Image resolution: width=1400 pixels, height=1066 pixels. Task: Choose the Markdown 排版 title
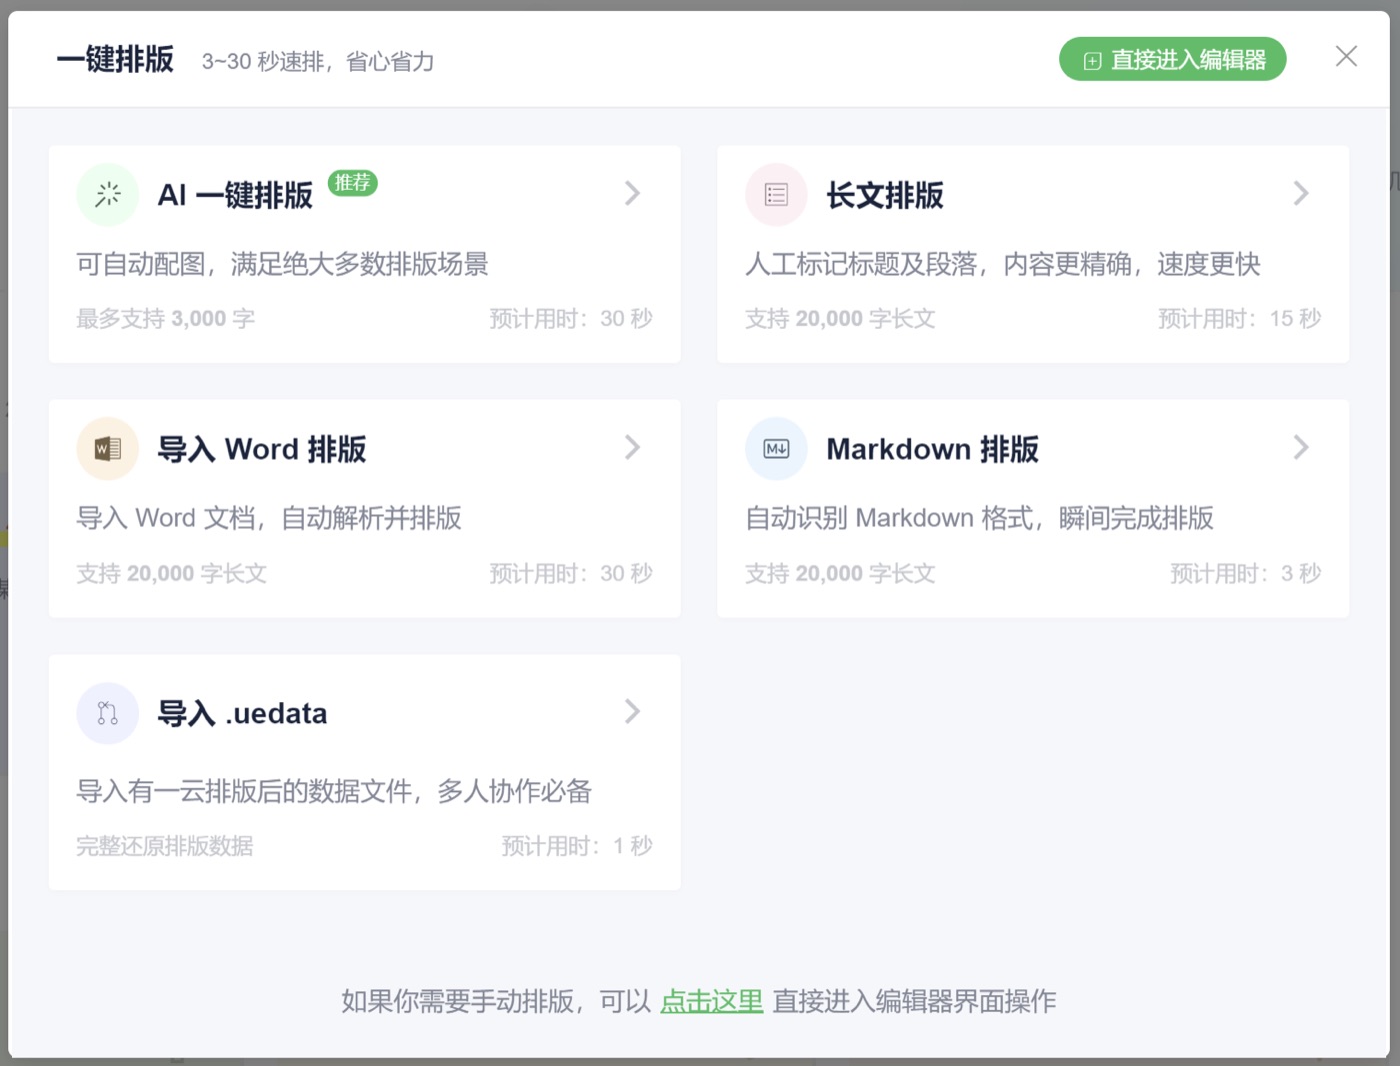point(932,449)
